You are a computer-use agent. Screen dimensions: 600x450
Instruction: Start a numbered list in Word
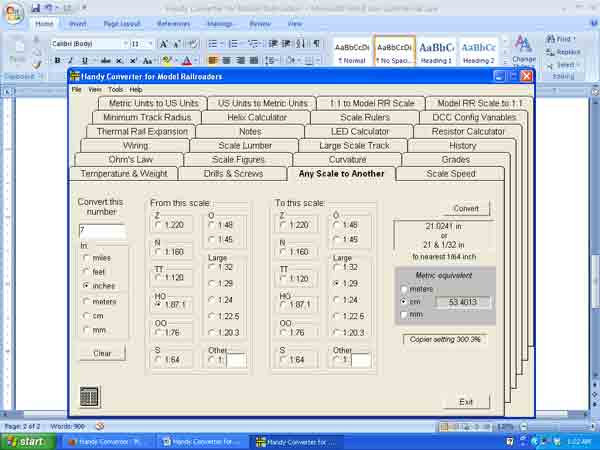pos(233,44)
